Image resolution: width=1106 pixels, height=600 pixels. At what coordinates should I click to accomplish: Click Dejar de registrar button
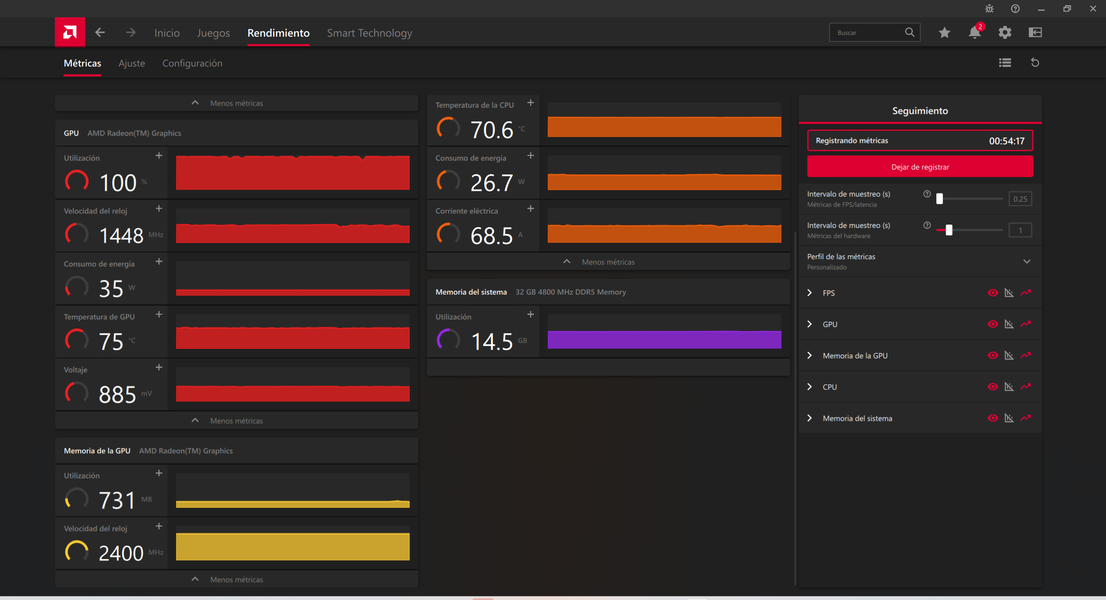tap(920, 167)
